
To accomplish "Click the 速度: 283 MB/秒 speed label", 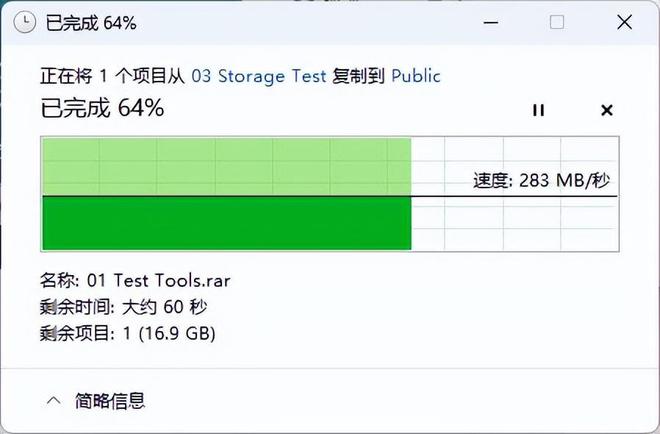I will click(541, 180).
